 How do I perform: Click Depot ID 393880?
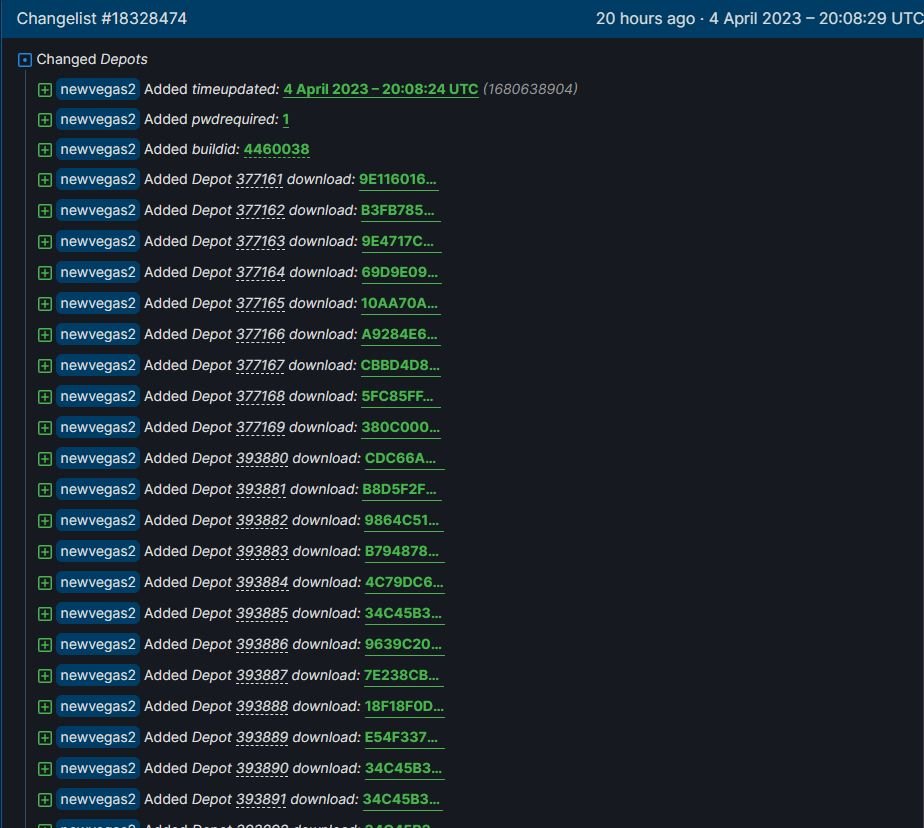pos(262,458)
